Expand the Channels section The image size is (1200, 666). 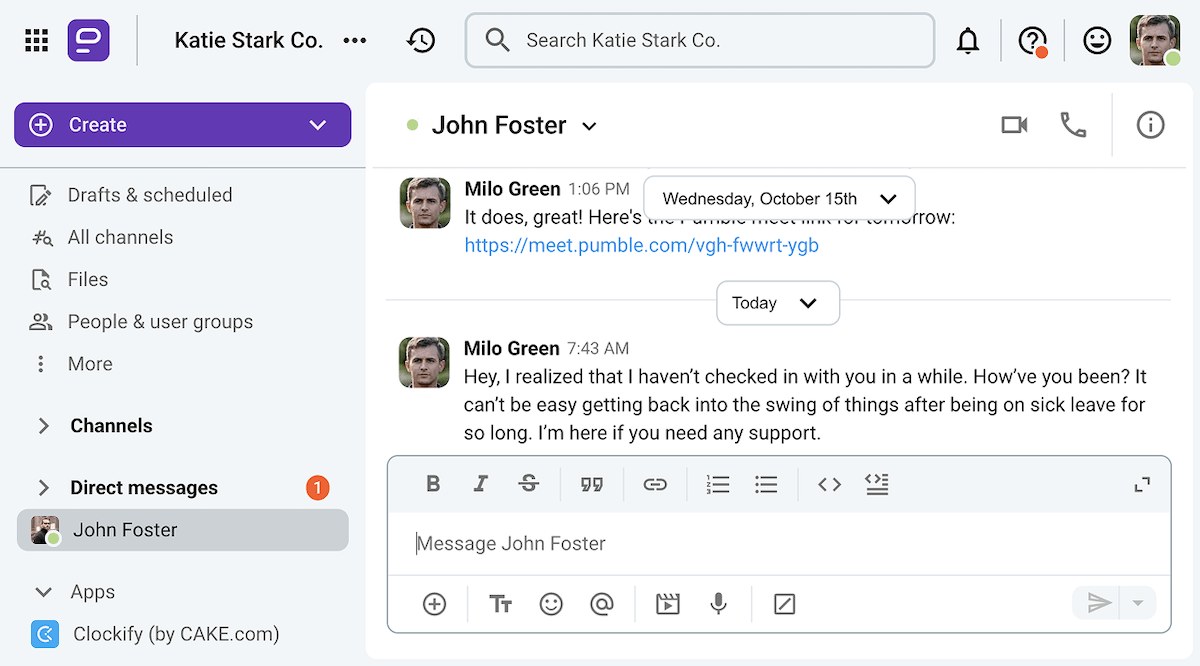pyautogui.click(x=43, y=425)
